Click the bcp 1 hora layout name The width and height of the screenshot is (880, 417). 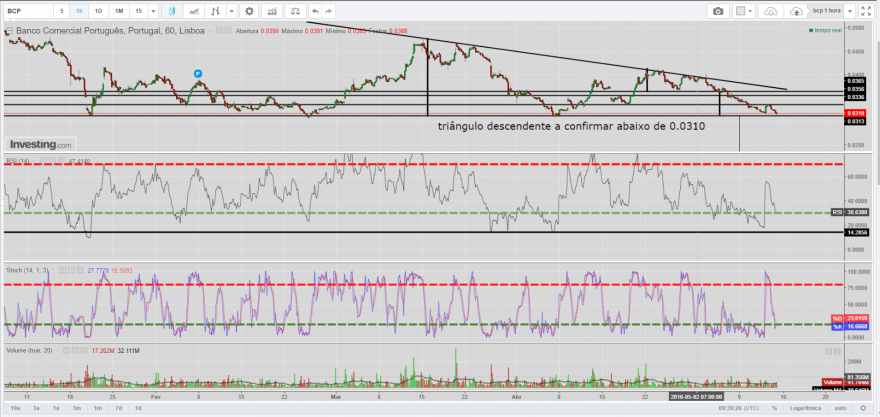(826, 11)
